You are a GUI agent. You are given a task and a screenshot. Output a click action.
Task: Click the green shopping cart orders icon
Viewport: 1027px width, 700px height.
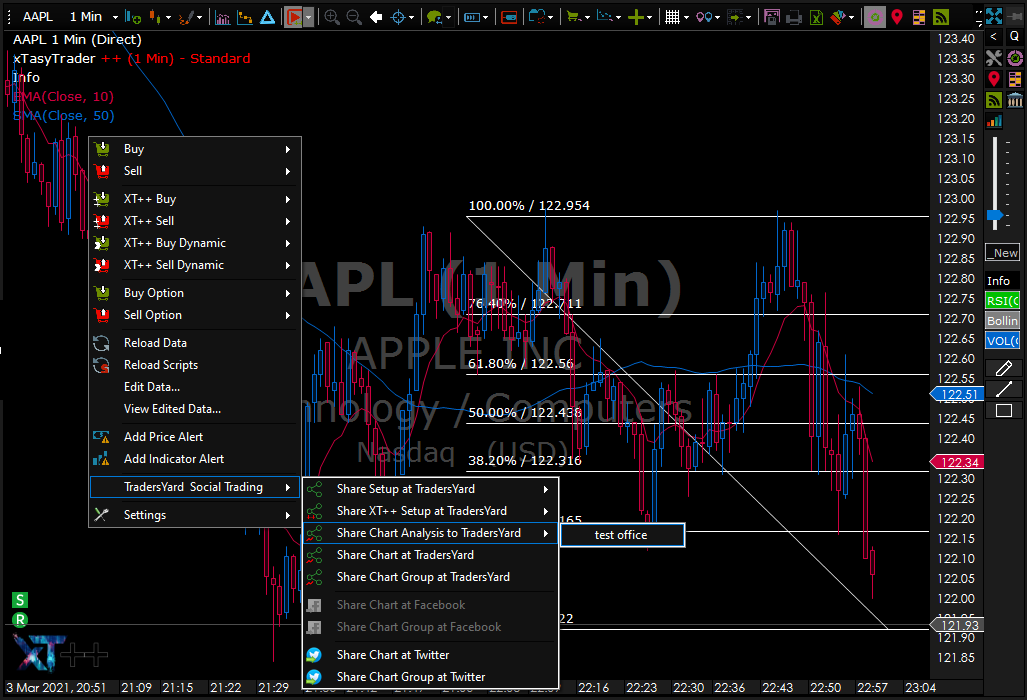coord(574,17)
